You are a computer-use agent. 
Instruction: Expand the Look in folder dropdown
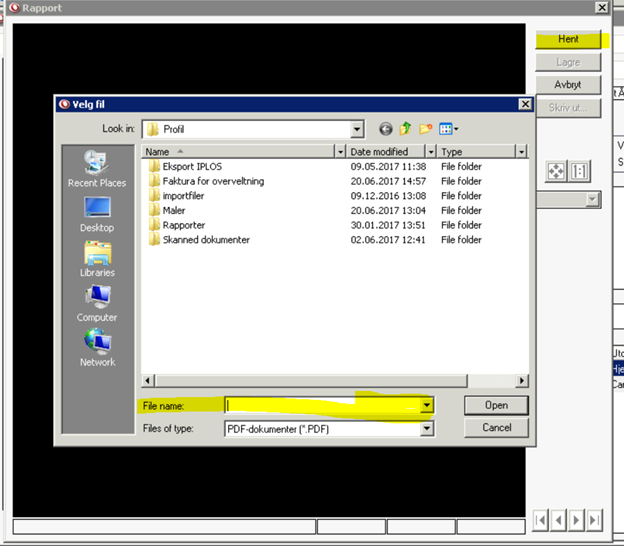tap(356, 129)
